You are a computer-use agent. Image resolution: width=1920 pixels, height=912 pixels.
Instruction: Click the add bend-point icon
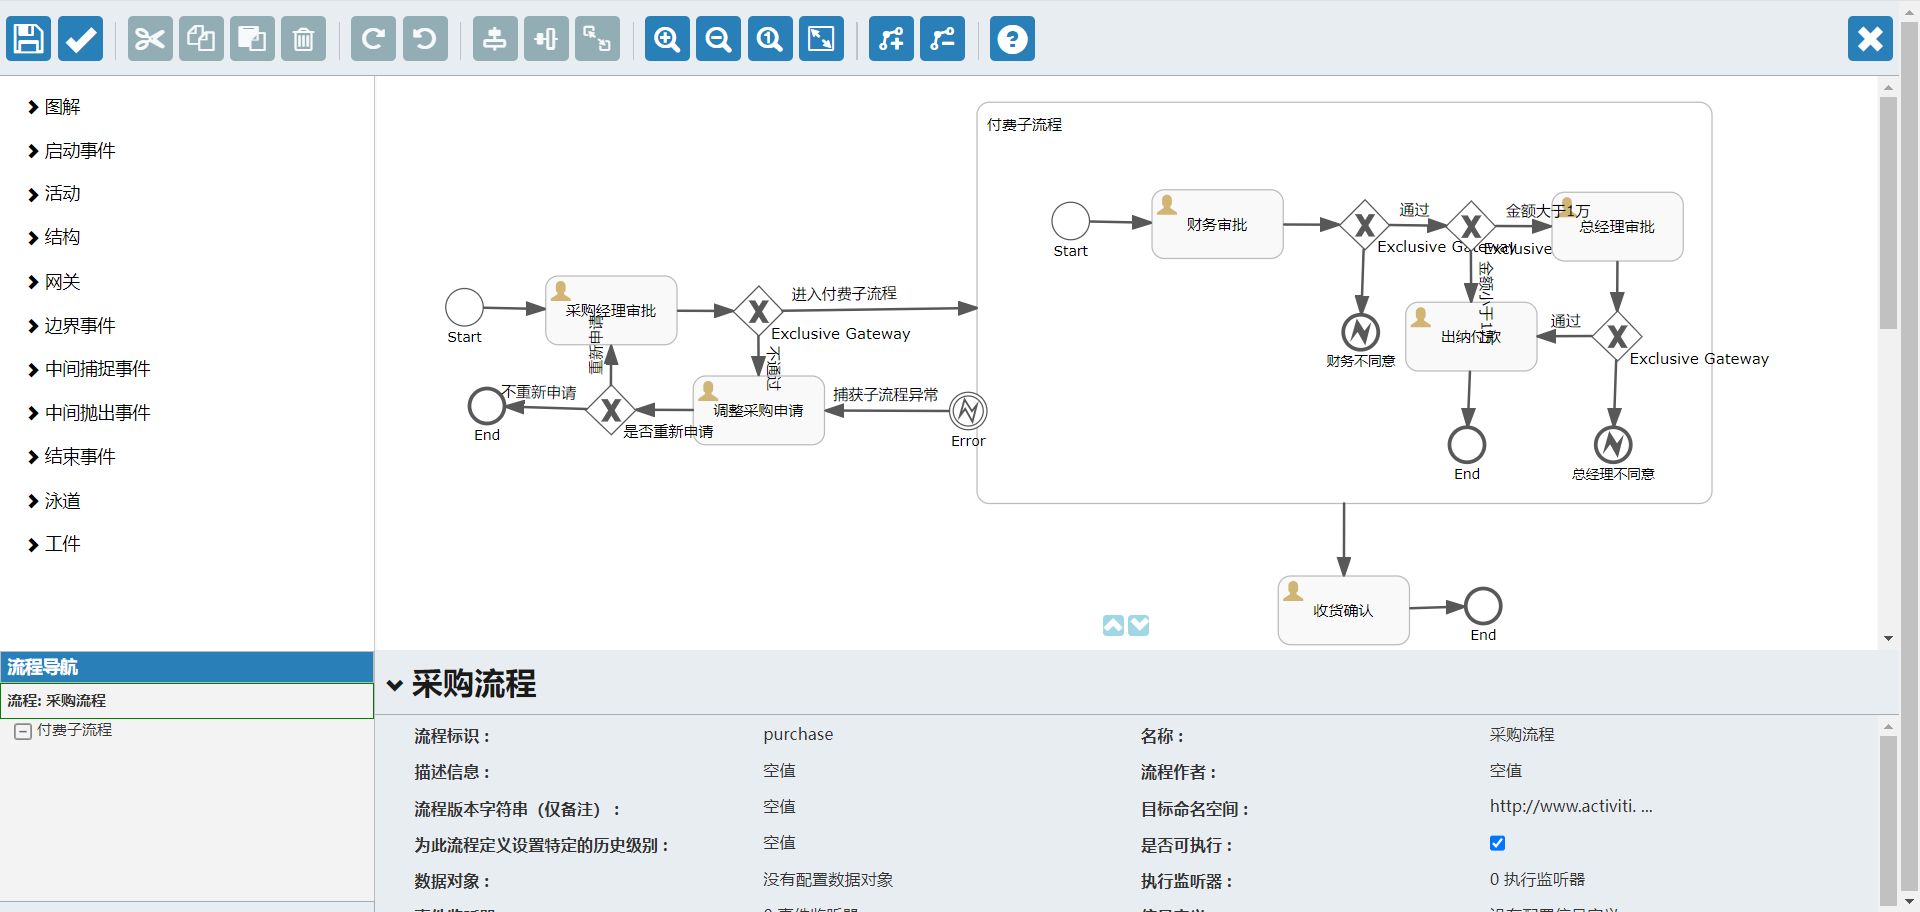pyautogui.click(x=891, y=39)
